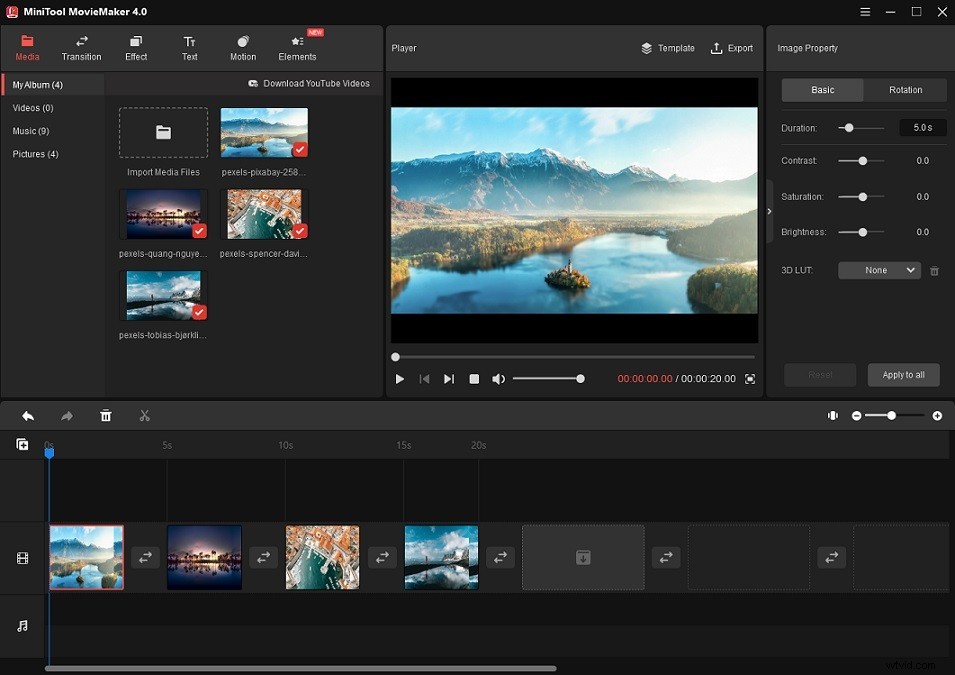Toggle full screen playback mode
Image resolution: width=955 pixels, height=675 pixels.
coord(749,379)
